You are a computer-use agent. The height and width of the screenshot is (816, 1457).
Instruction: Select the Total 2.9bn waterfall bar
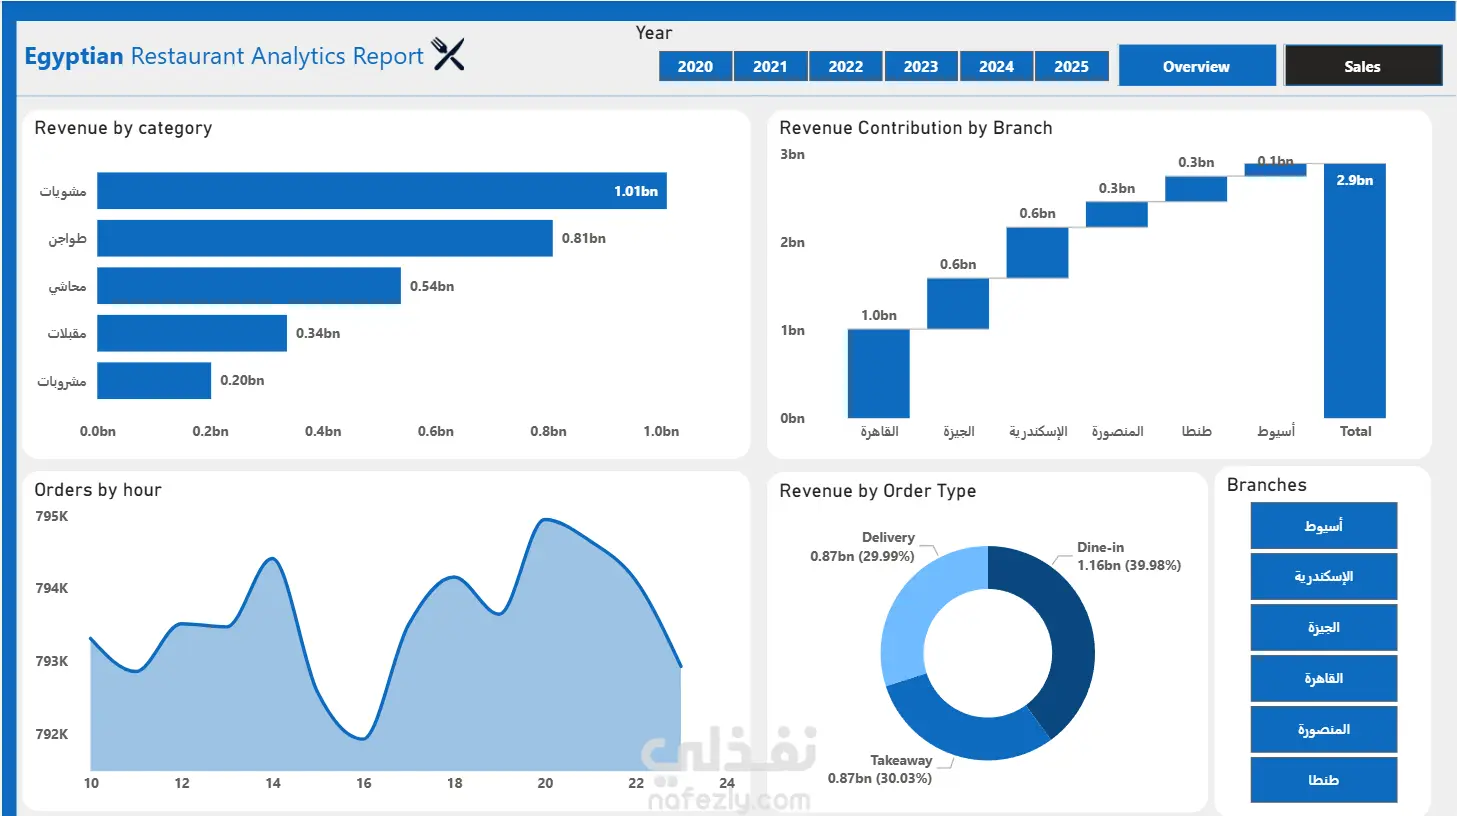(x=1355, y=291)
